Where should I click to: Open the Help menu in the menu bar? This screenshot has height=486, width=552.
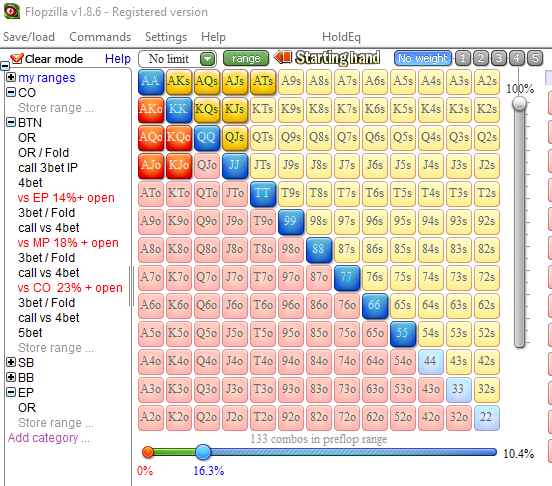coord(213,37)
